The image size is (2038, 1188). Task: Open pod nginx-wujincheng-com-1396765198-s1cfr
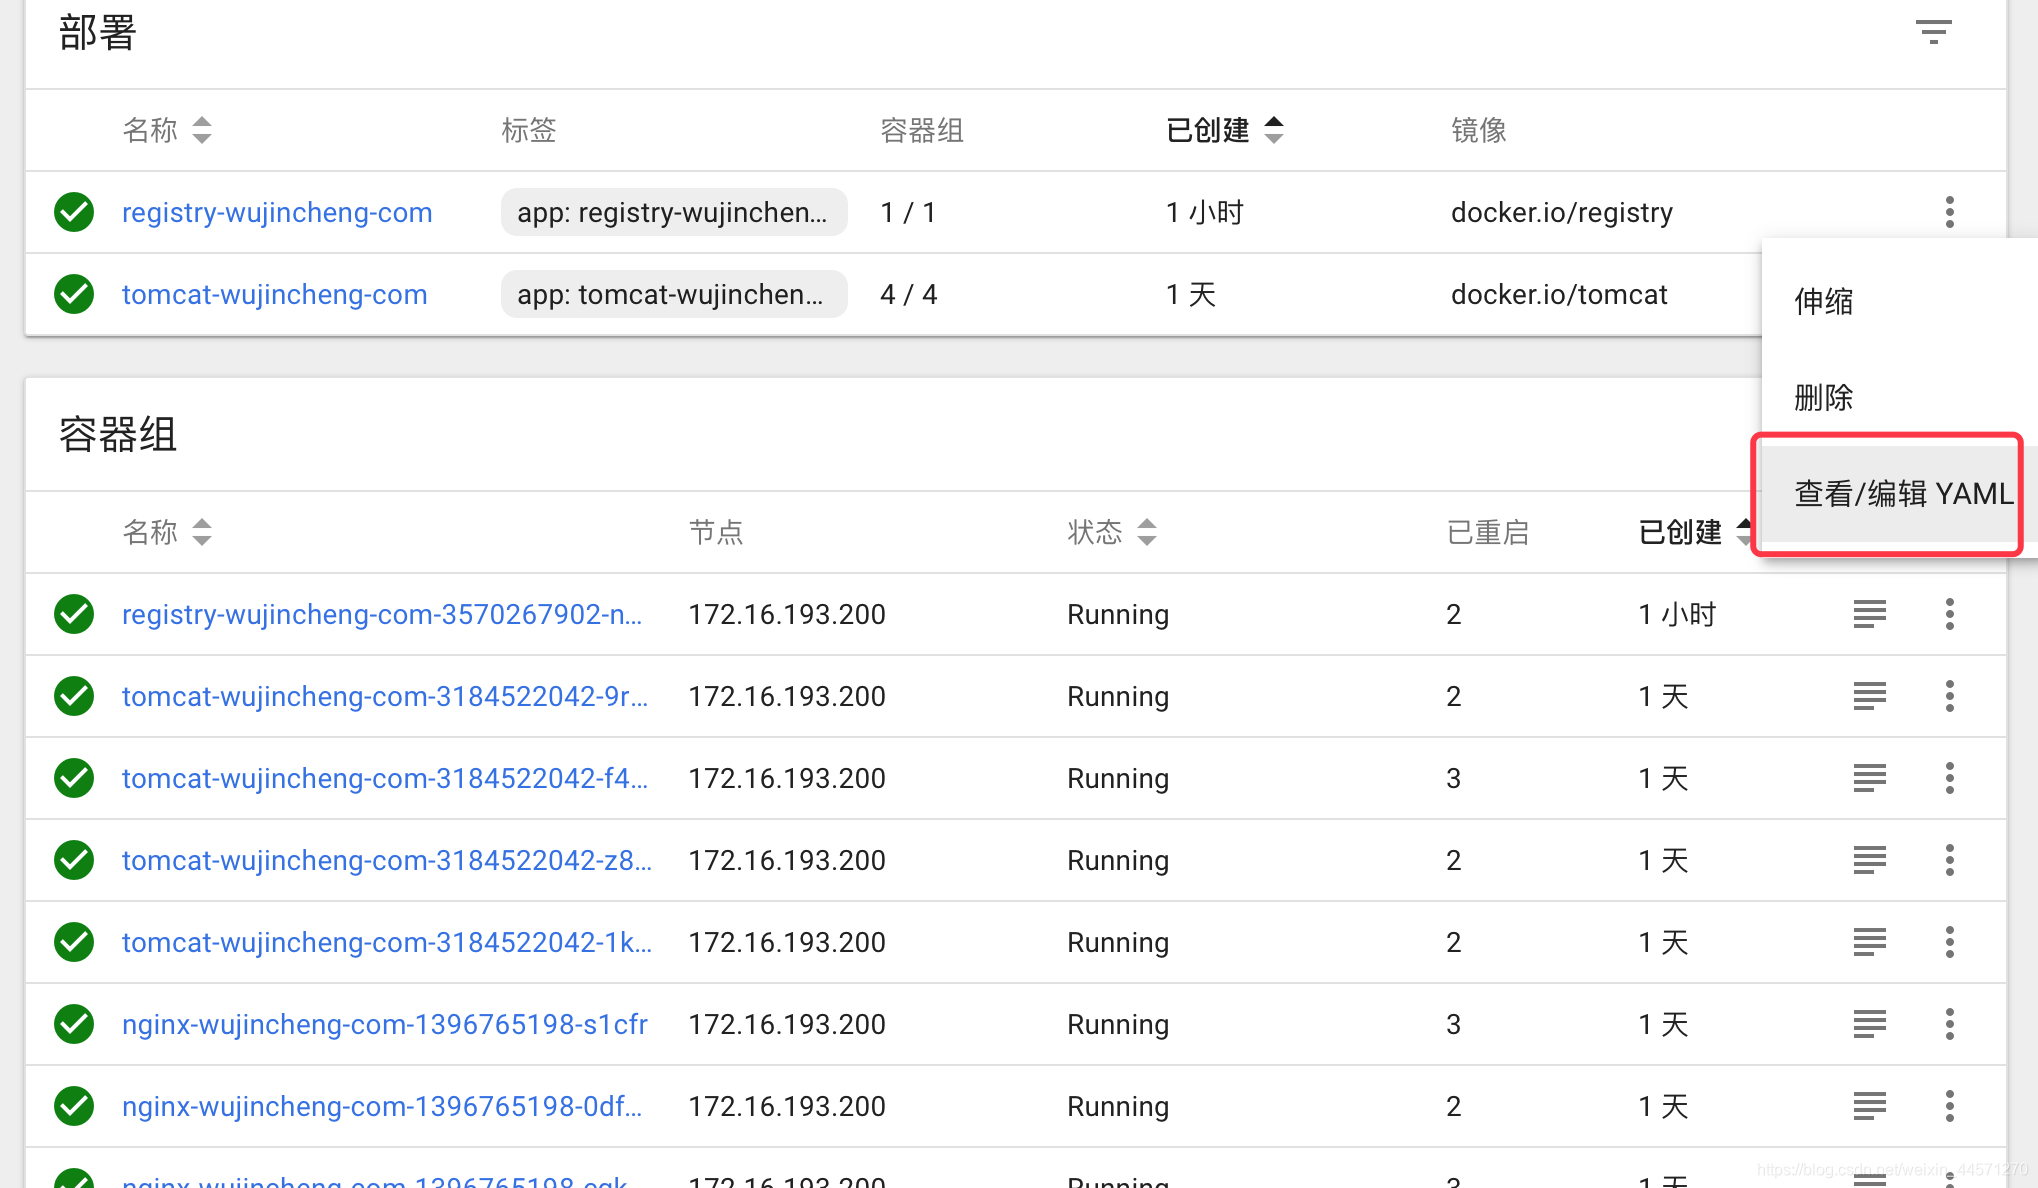[x=385, y=1024]
